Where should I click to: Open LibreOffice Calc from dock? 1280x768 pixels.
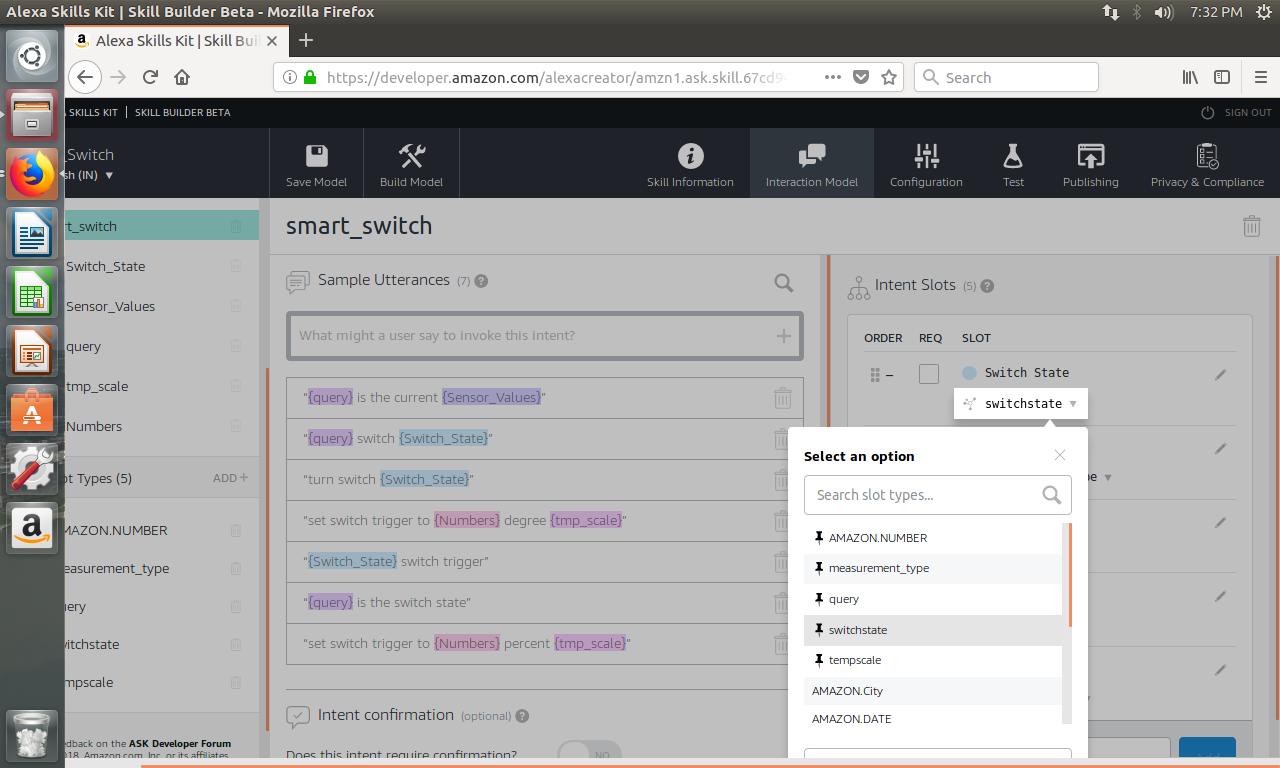(33, 292)
